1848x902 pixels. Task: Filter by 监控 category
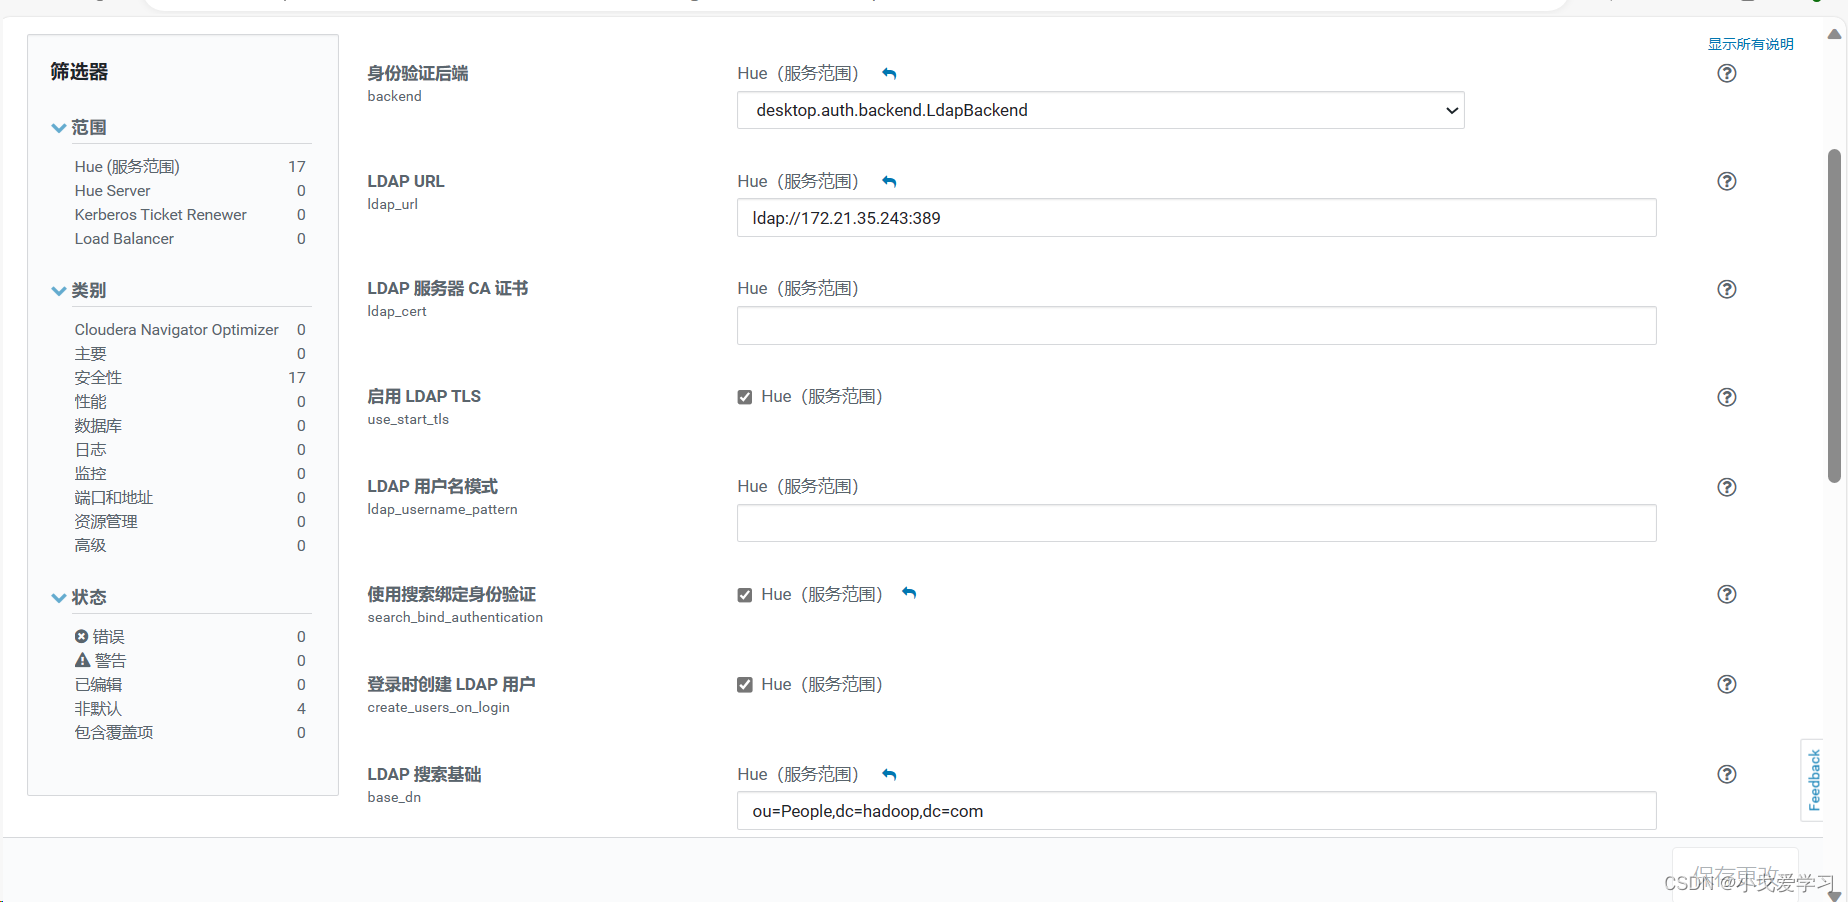click(x=90, y=474)
